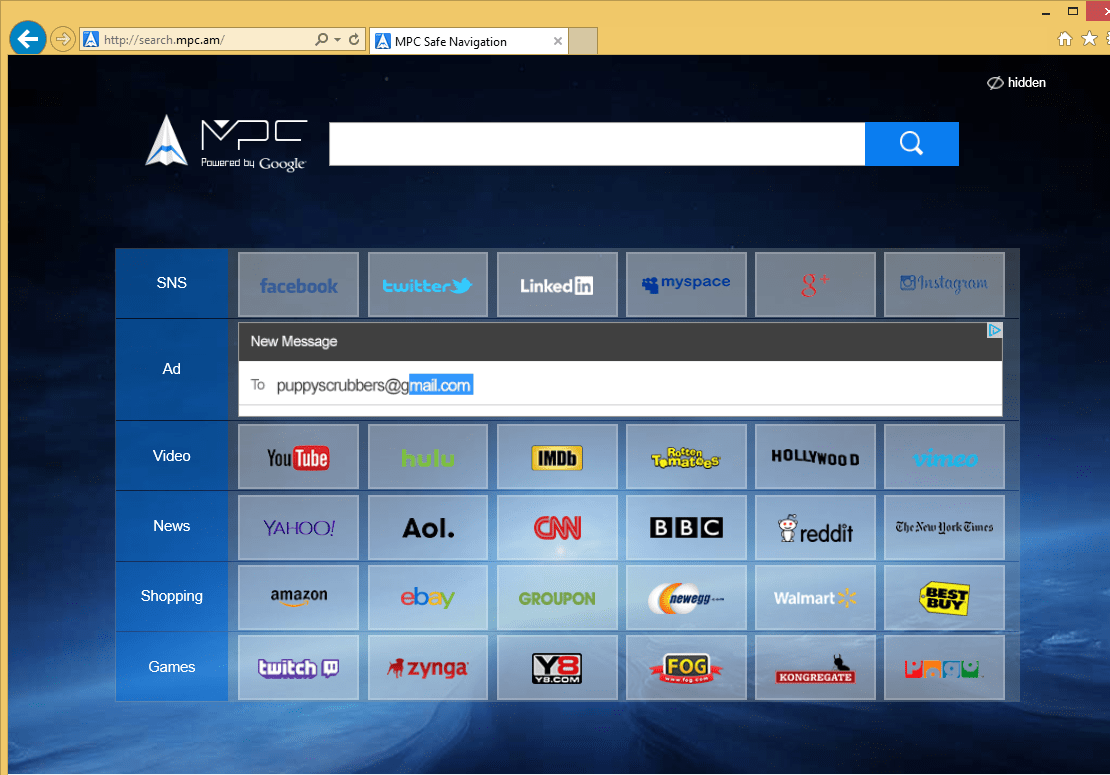Click the blue search magnifier button
This screenshot has height=775, width=1110.
click(x=912, y=144)
